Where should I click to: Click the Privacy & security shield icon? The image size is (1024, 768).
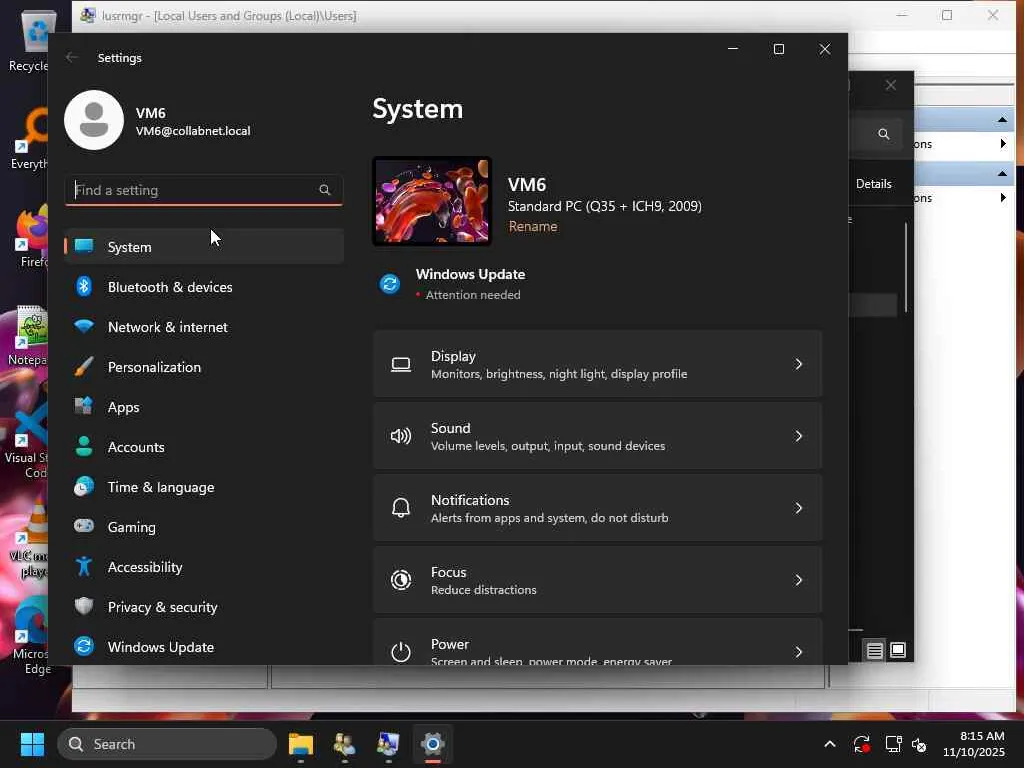[84, 606]
